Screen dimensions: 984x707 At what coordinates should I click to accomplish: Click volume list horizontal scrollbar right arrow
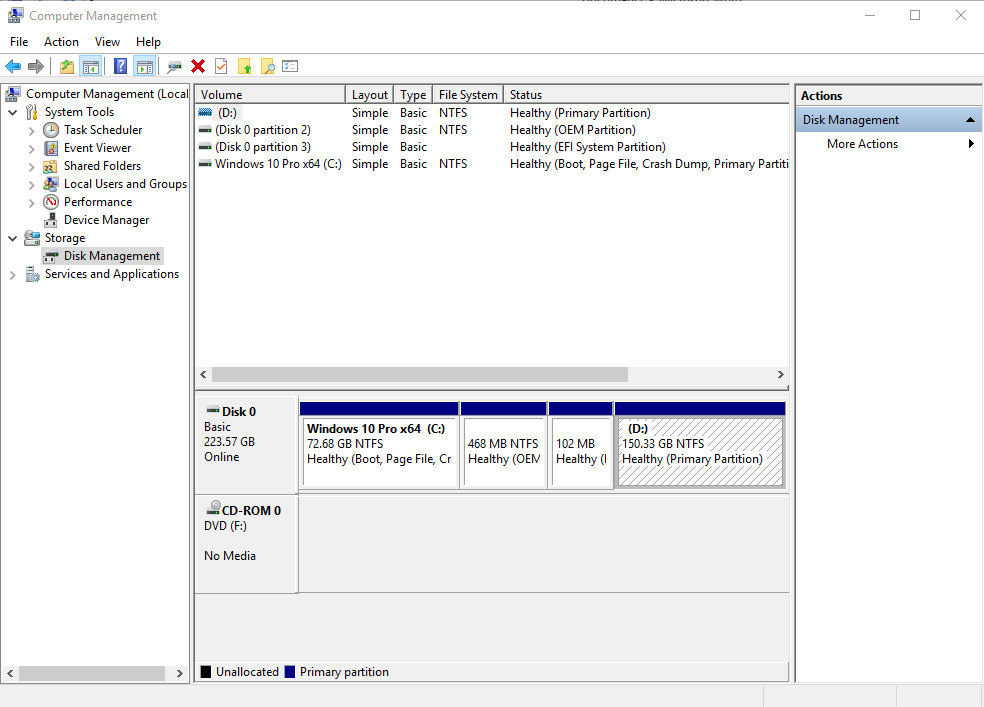(x=781, y=375)
